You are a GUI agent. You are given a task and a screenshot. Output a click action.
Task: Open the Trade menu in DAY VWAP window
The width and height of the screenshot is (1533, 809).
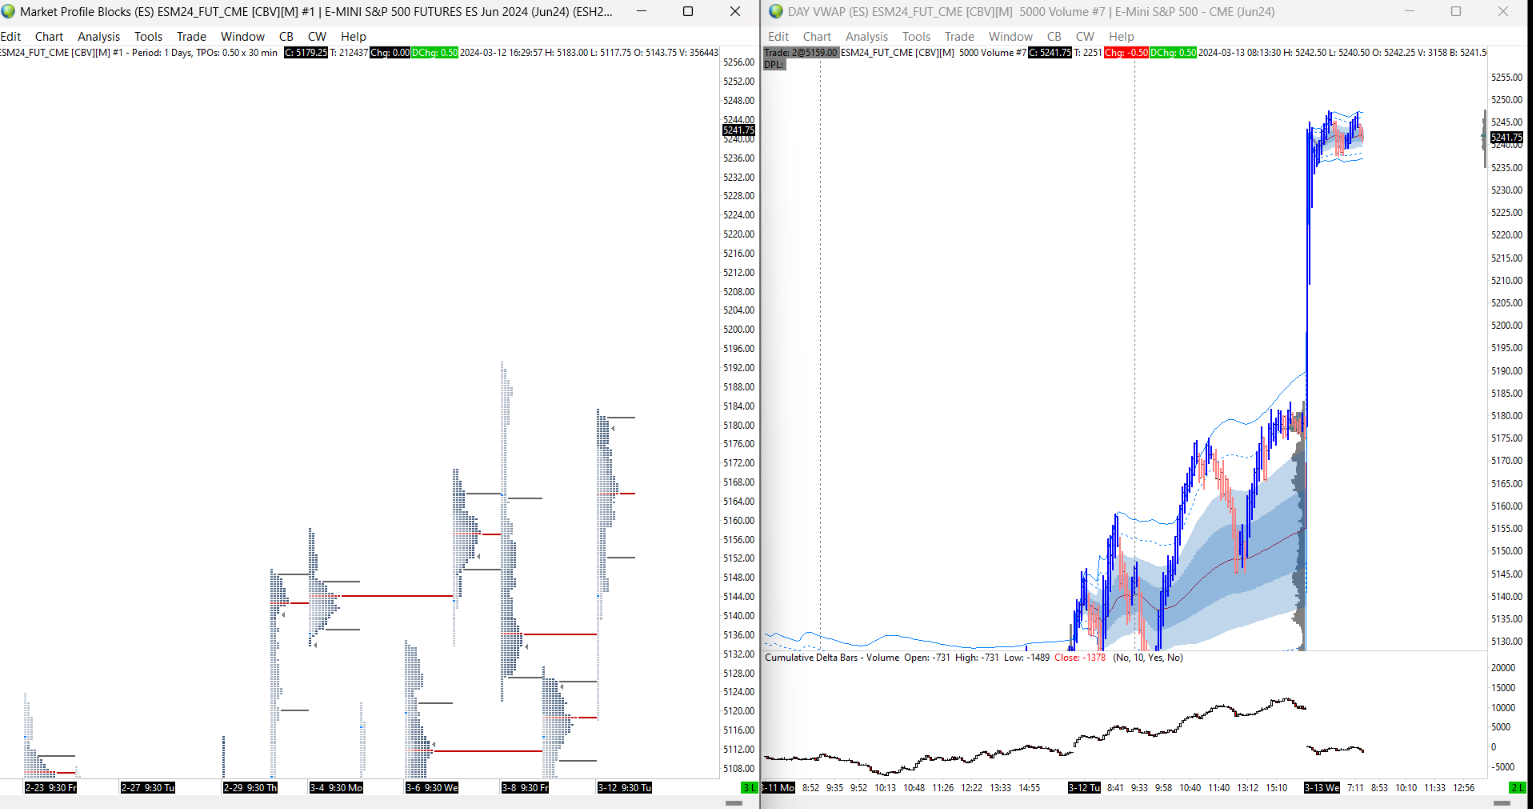coord(959,37)
